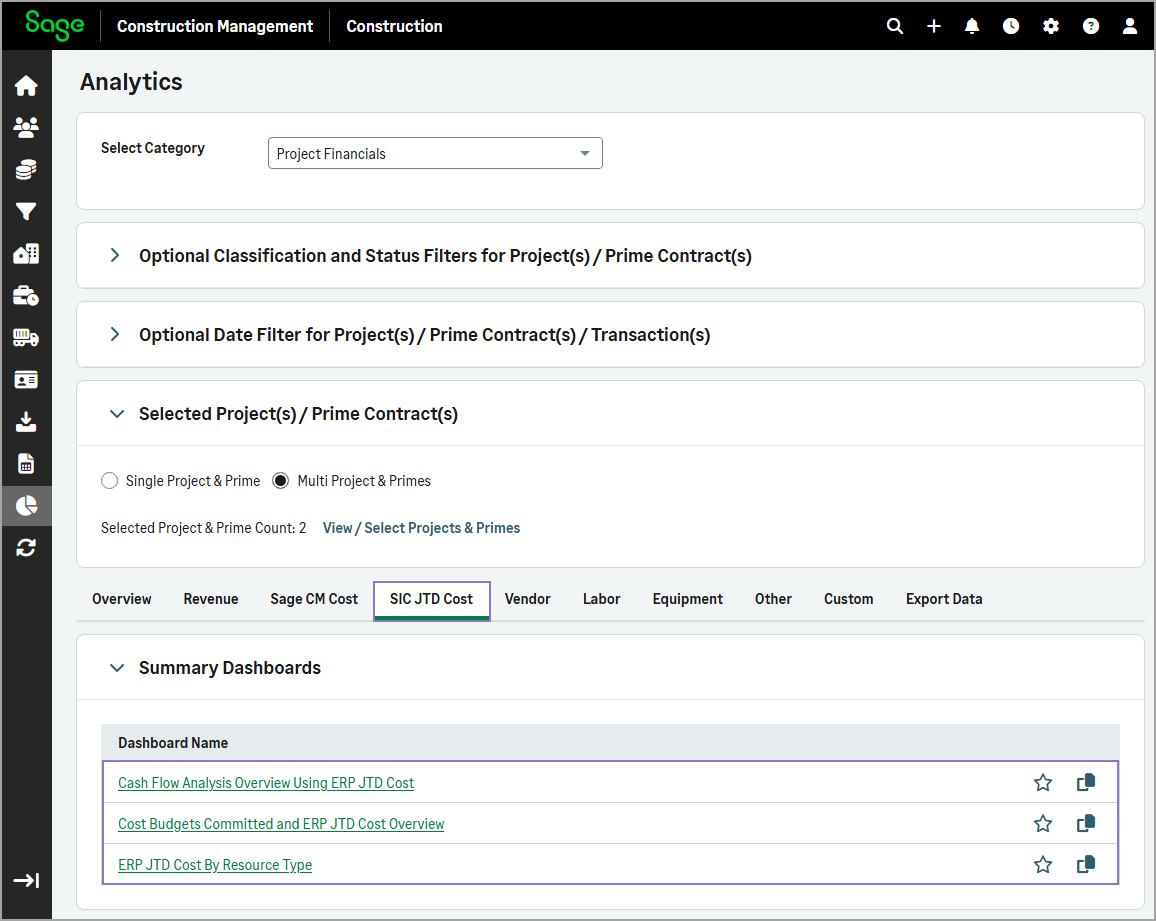This screenshot has width=1156, height=921.
Task: Collapse the Summary Dashboards section
Action: 117,668
